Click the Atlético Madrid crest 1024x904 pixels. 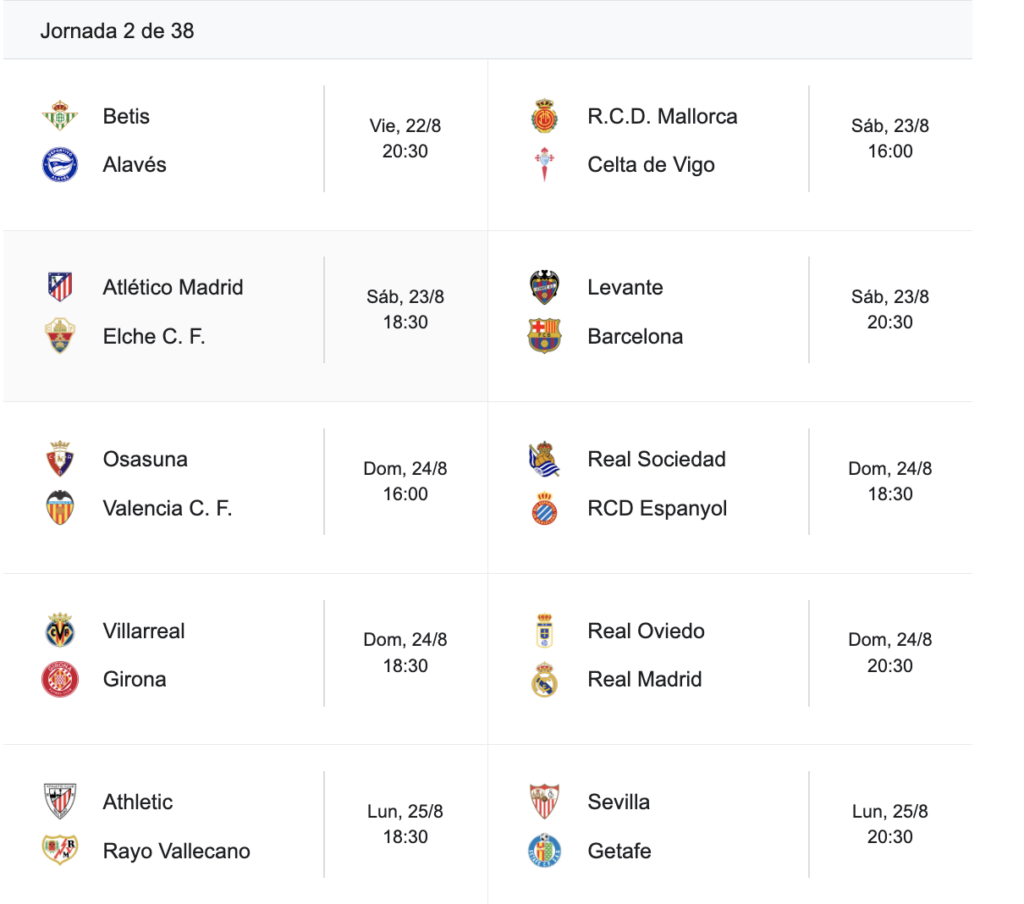[60, 287]
